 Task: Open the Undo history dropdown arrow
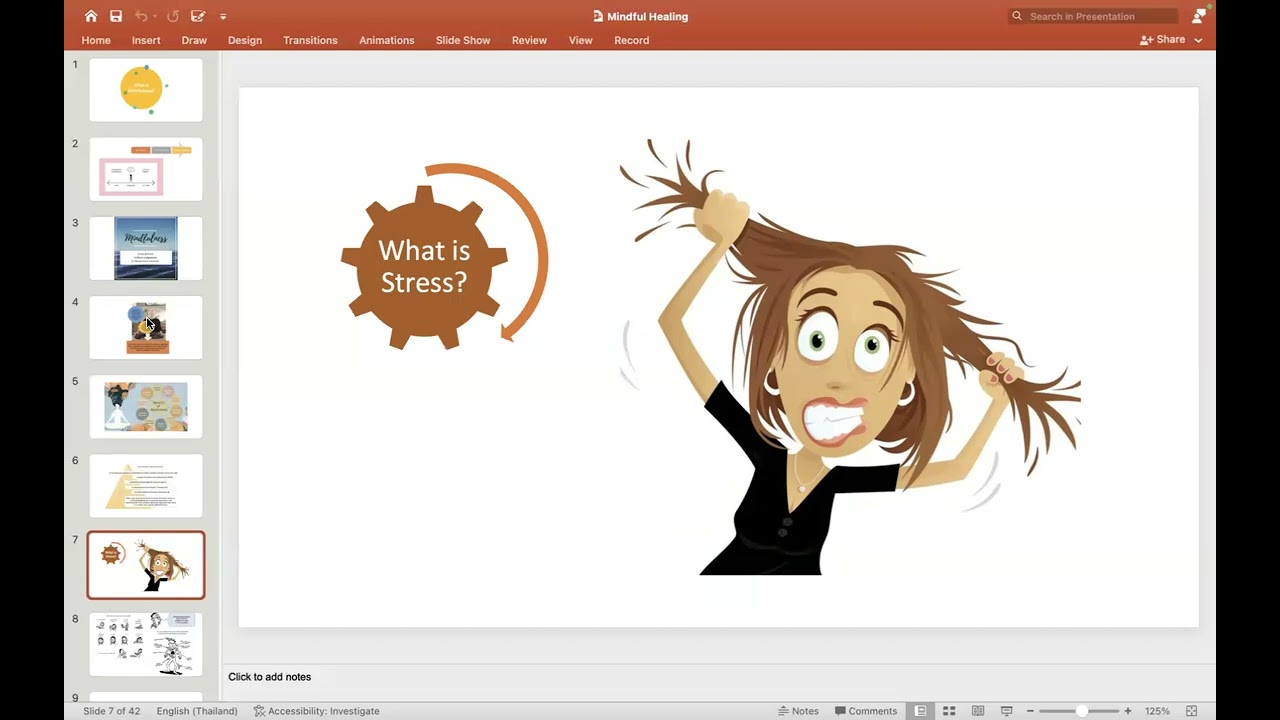click(155, 17)
